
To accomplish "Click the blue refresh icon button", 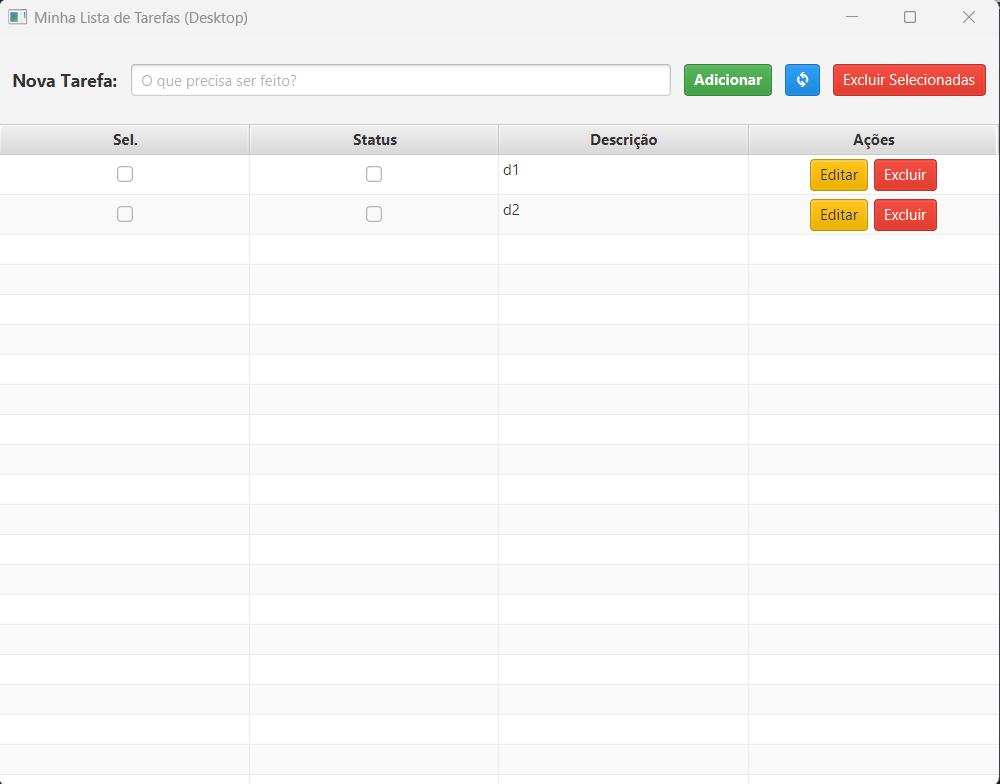I will 802,80.
